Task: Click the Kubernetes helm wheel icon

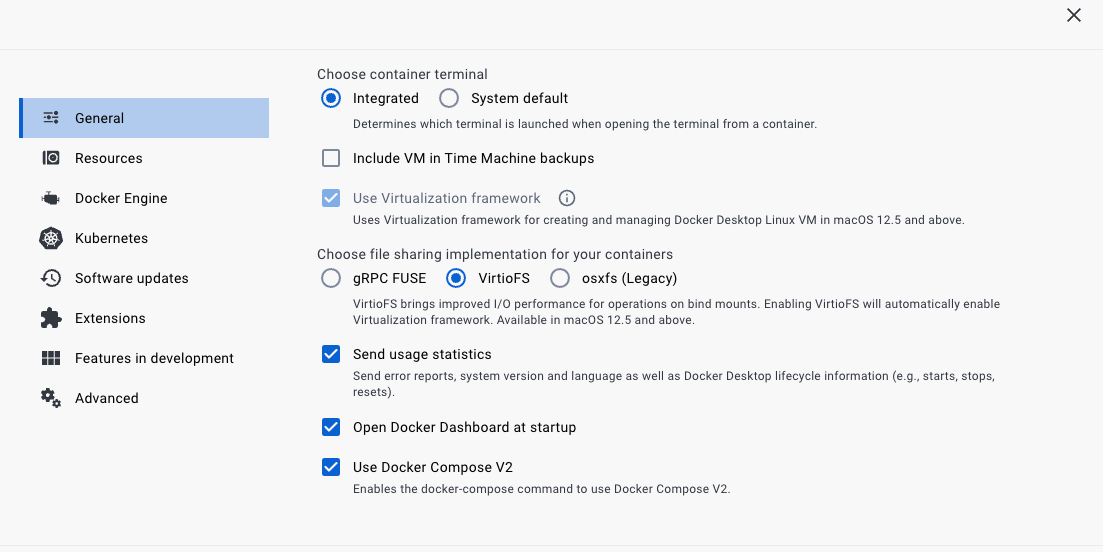Action: tap(51, 238)
